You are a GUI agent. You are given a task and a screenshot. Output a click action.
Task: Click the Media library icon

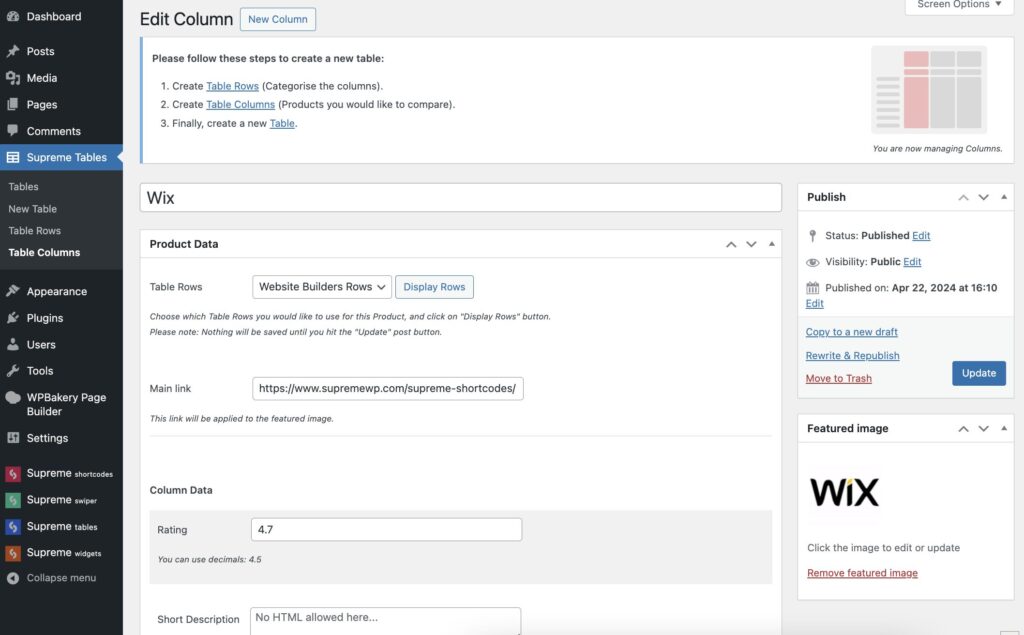[x=12, y=78]
